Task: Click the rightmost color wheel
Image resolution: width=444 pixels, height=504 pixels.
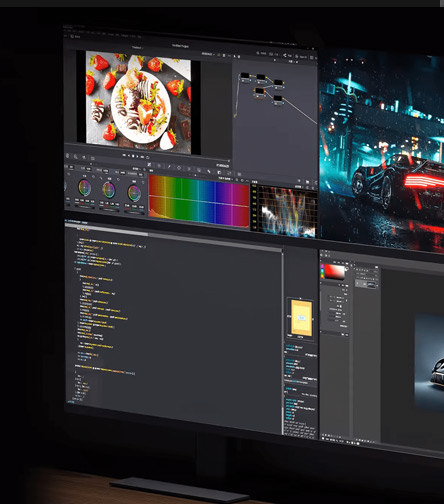Action: 134,193
